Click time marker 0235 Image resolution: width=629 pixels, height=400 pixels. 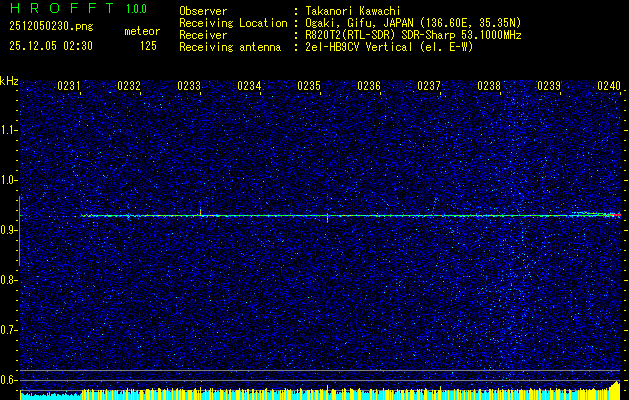[309, 86]
